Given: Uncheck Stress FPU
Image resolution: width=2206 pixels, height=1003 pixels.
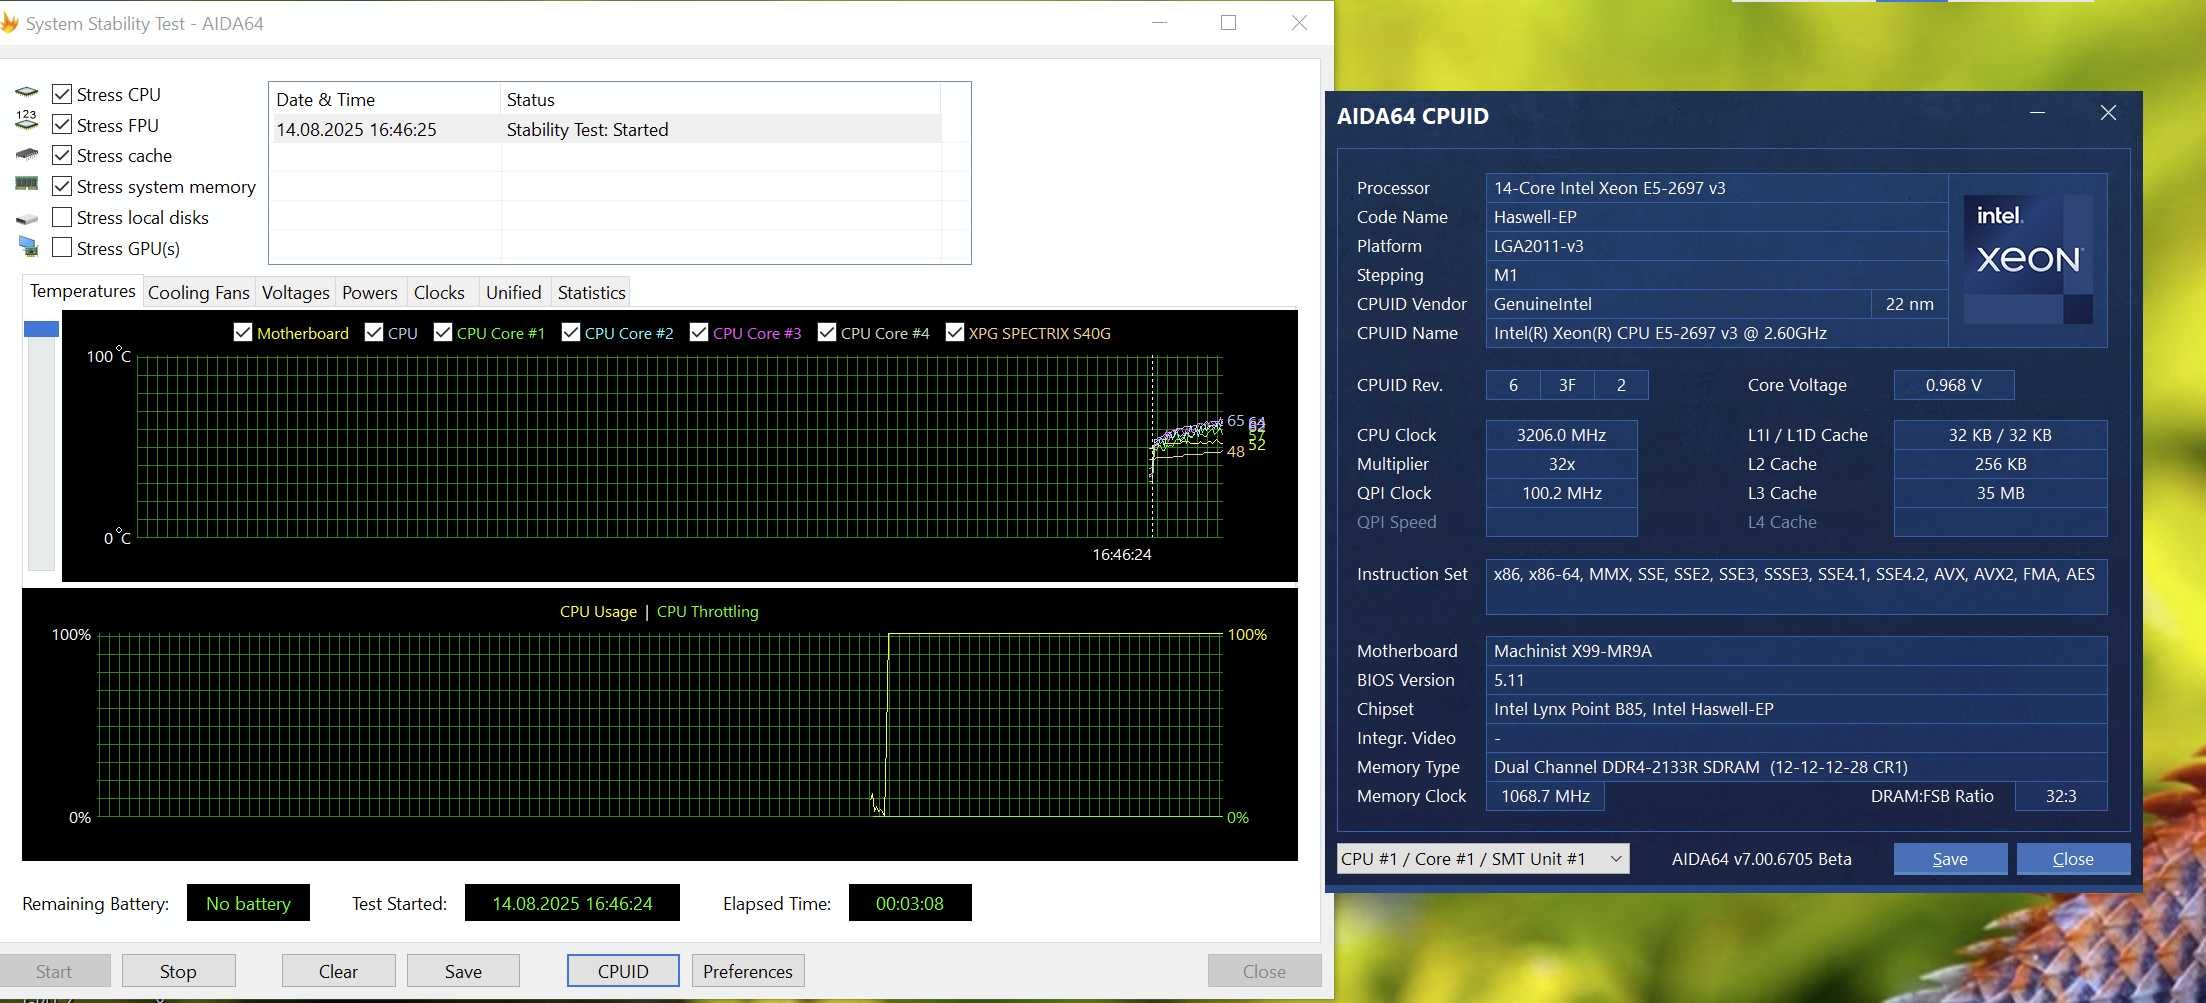Looking at the screenshot, I should point(62,125).
